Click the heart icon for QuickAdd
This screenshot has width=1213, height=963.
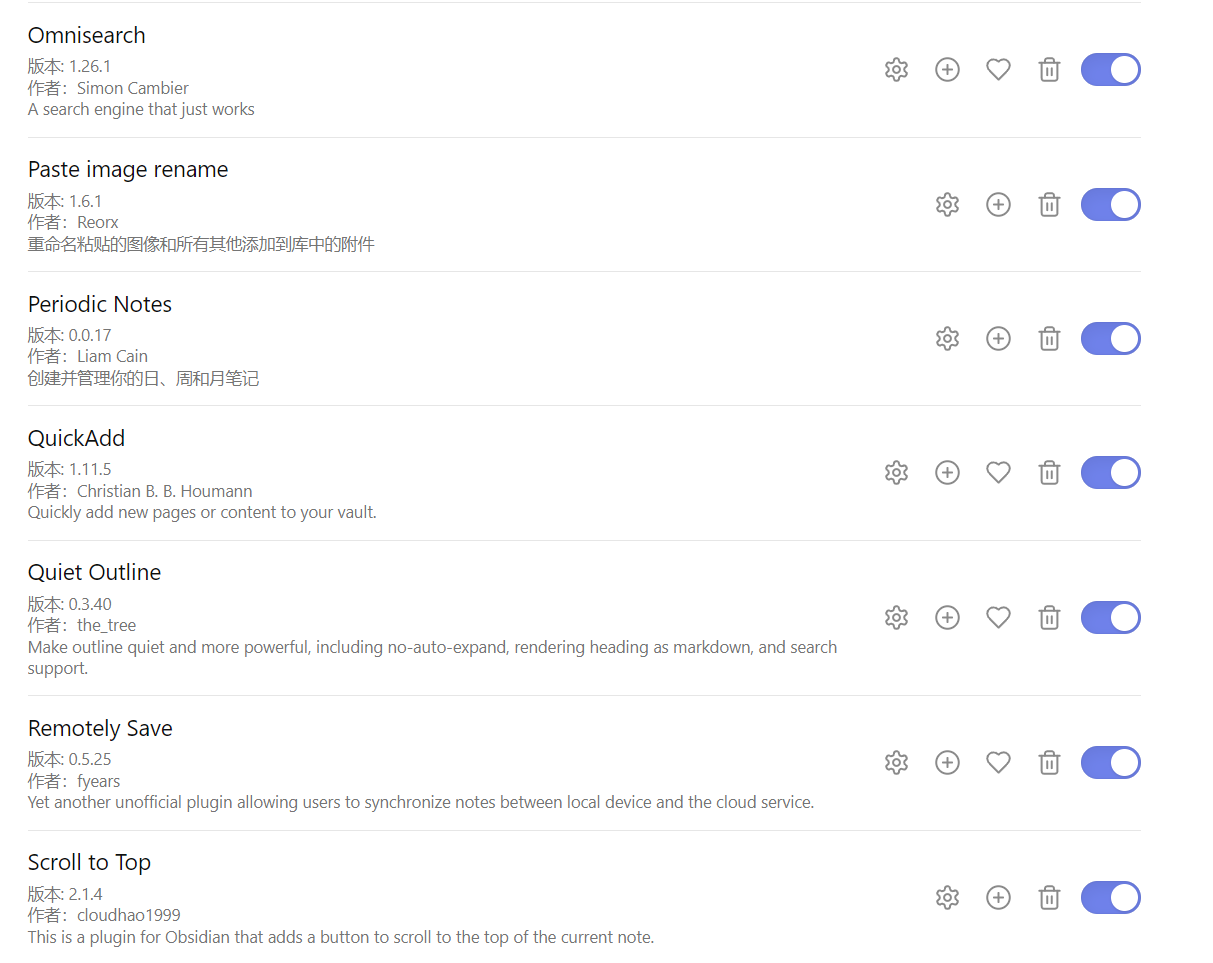tap(998, 473)
